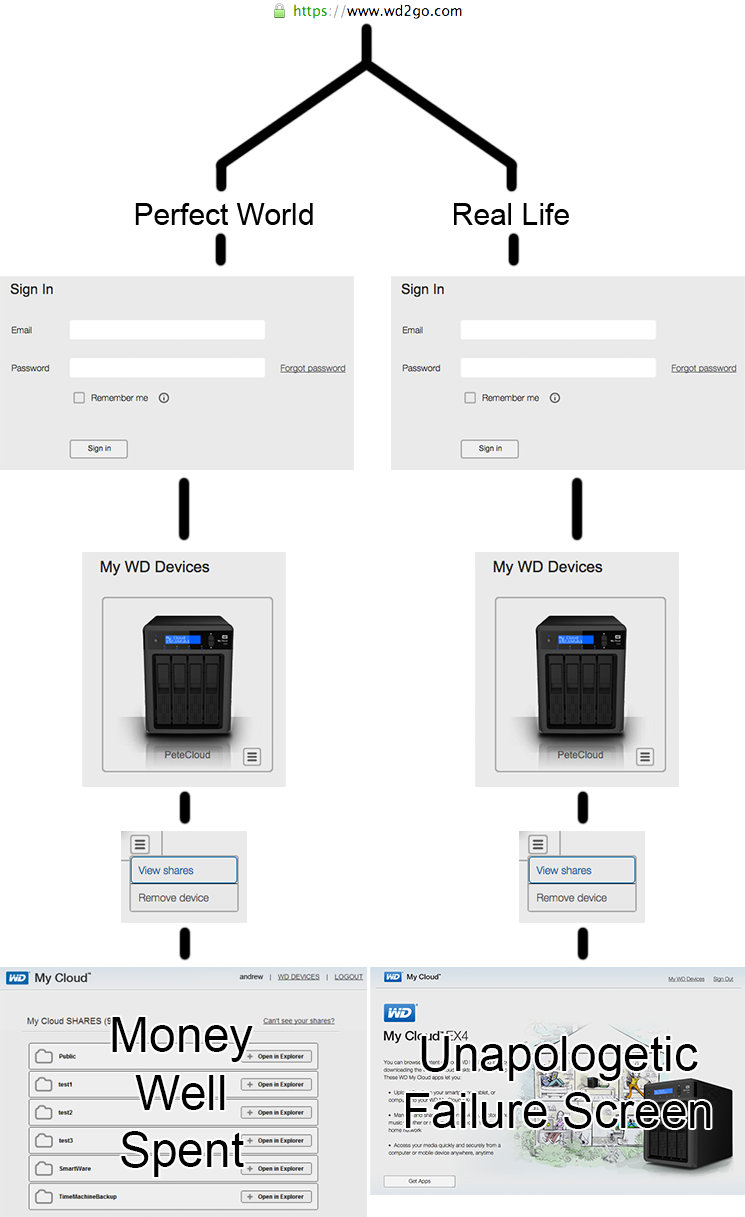This screenshot has width=745, height=1217.
Task: Click Open in Explorer for the TimeMachineBackup share
Action: coord(277,1196)
